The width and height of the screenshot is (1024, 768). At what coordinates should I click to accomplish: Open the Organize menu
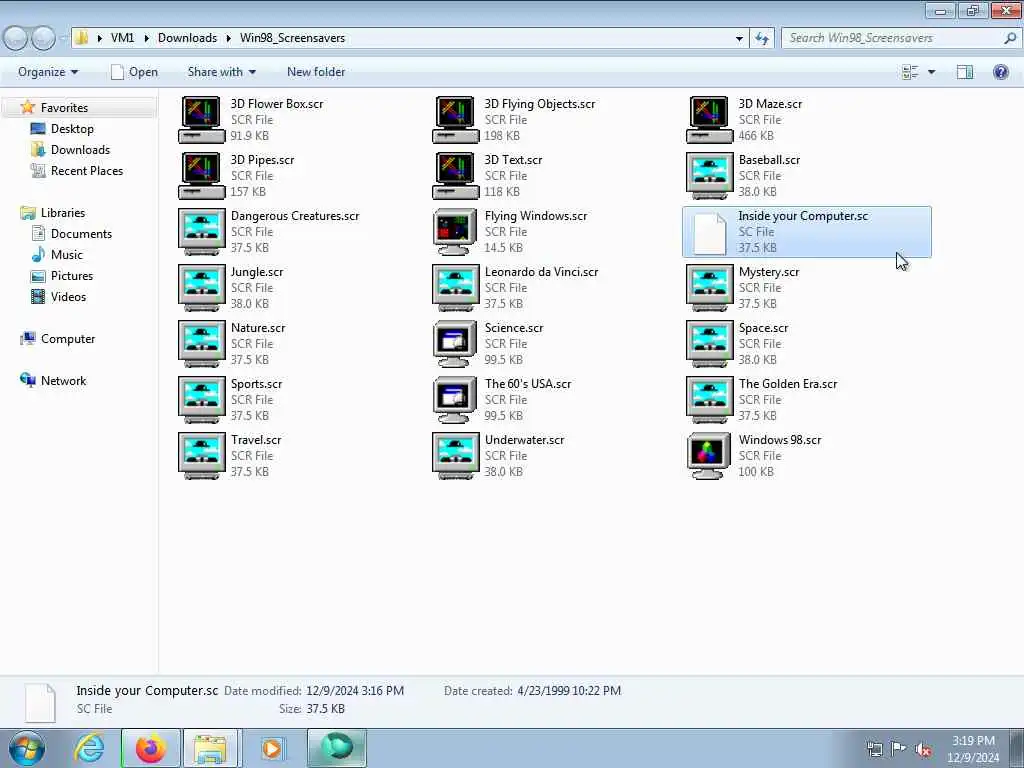point(48,72)
